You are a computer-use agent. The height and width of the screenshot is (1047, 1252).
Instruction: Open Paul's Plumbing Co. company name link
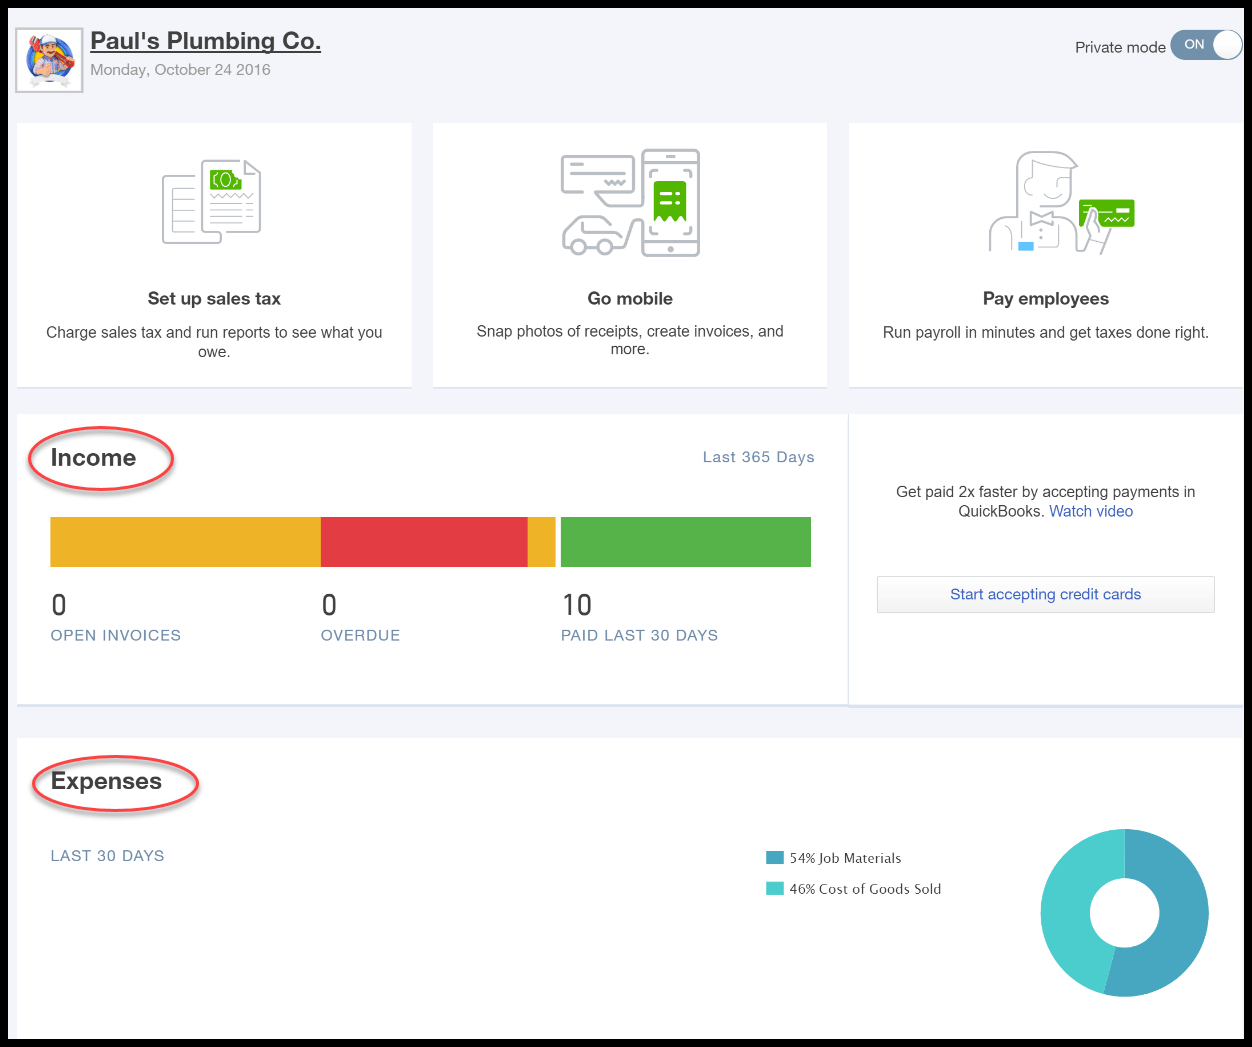[205, 41]
